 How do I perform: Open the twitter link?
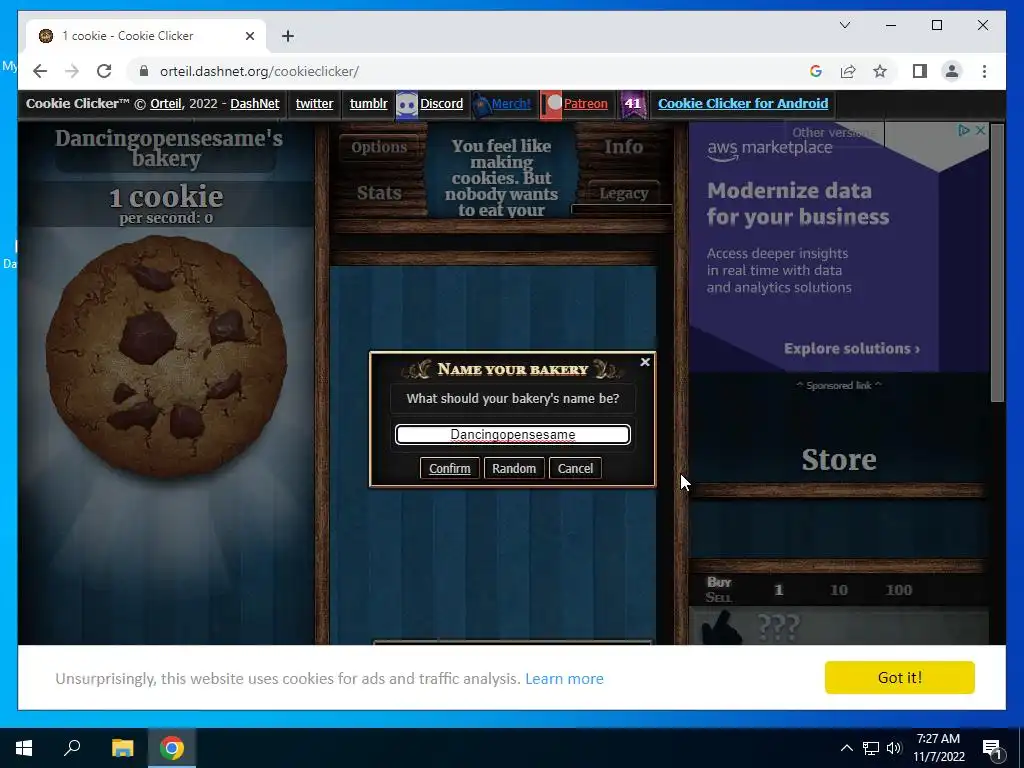pyautogui.click(x=314, y=104)
